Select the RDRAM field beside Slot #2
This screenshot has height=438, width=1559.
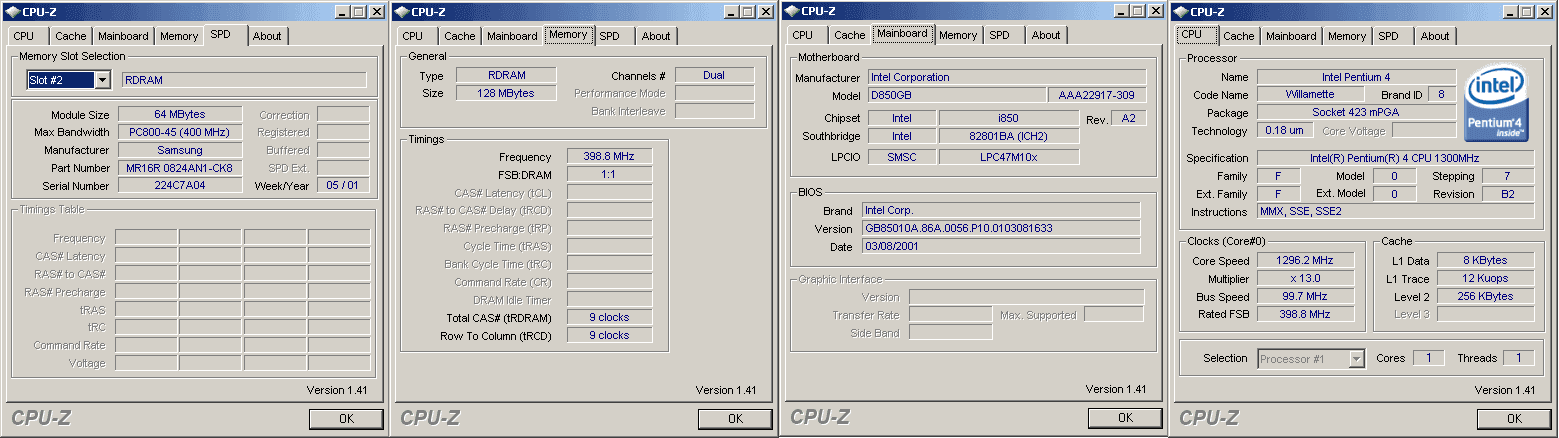244,80
